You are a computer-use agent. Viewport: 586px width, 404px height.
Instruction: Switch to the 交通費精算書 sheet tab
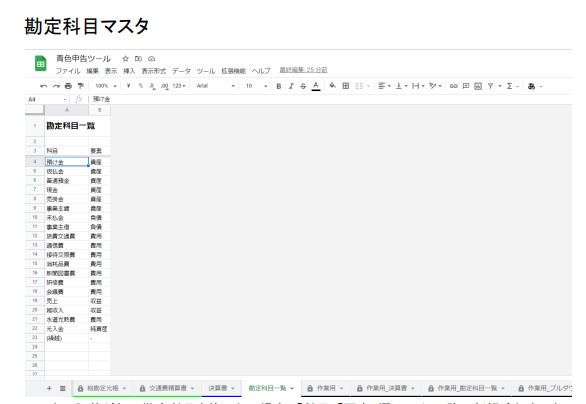[x=168, y=388]
